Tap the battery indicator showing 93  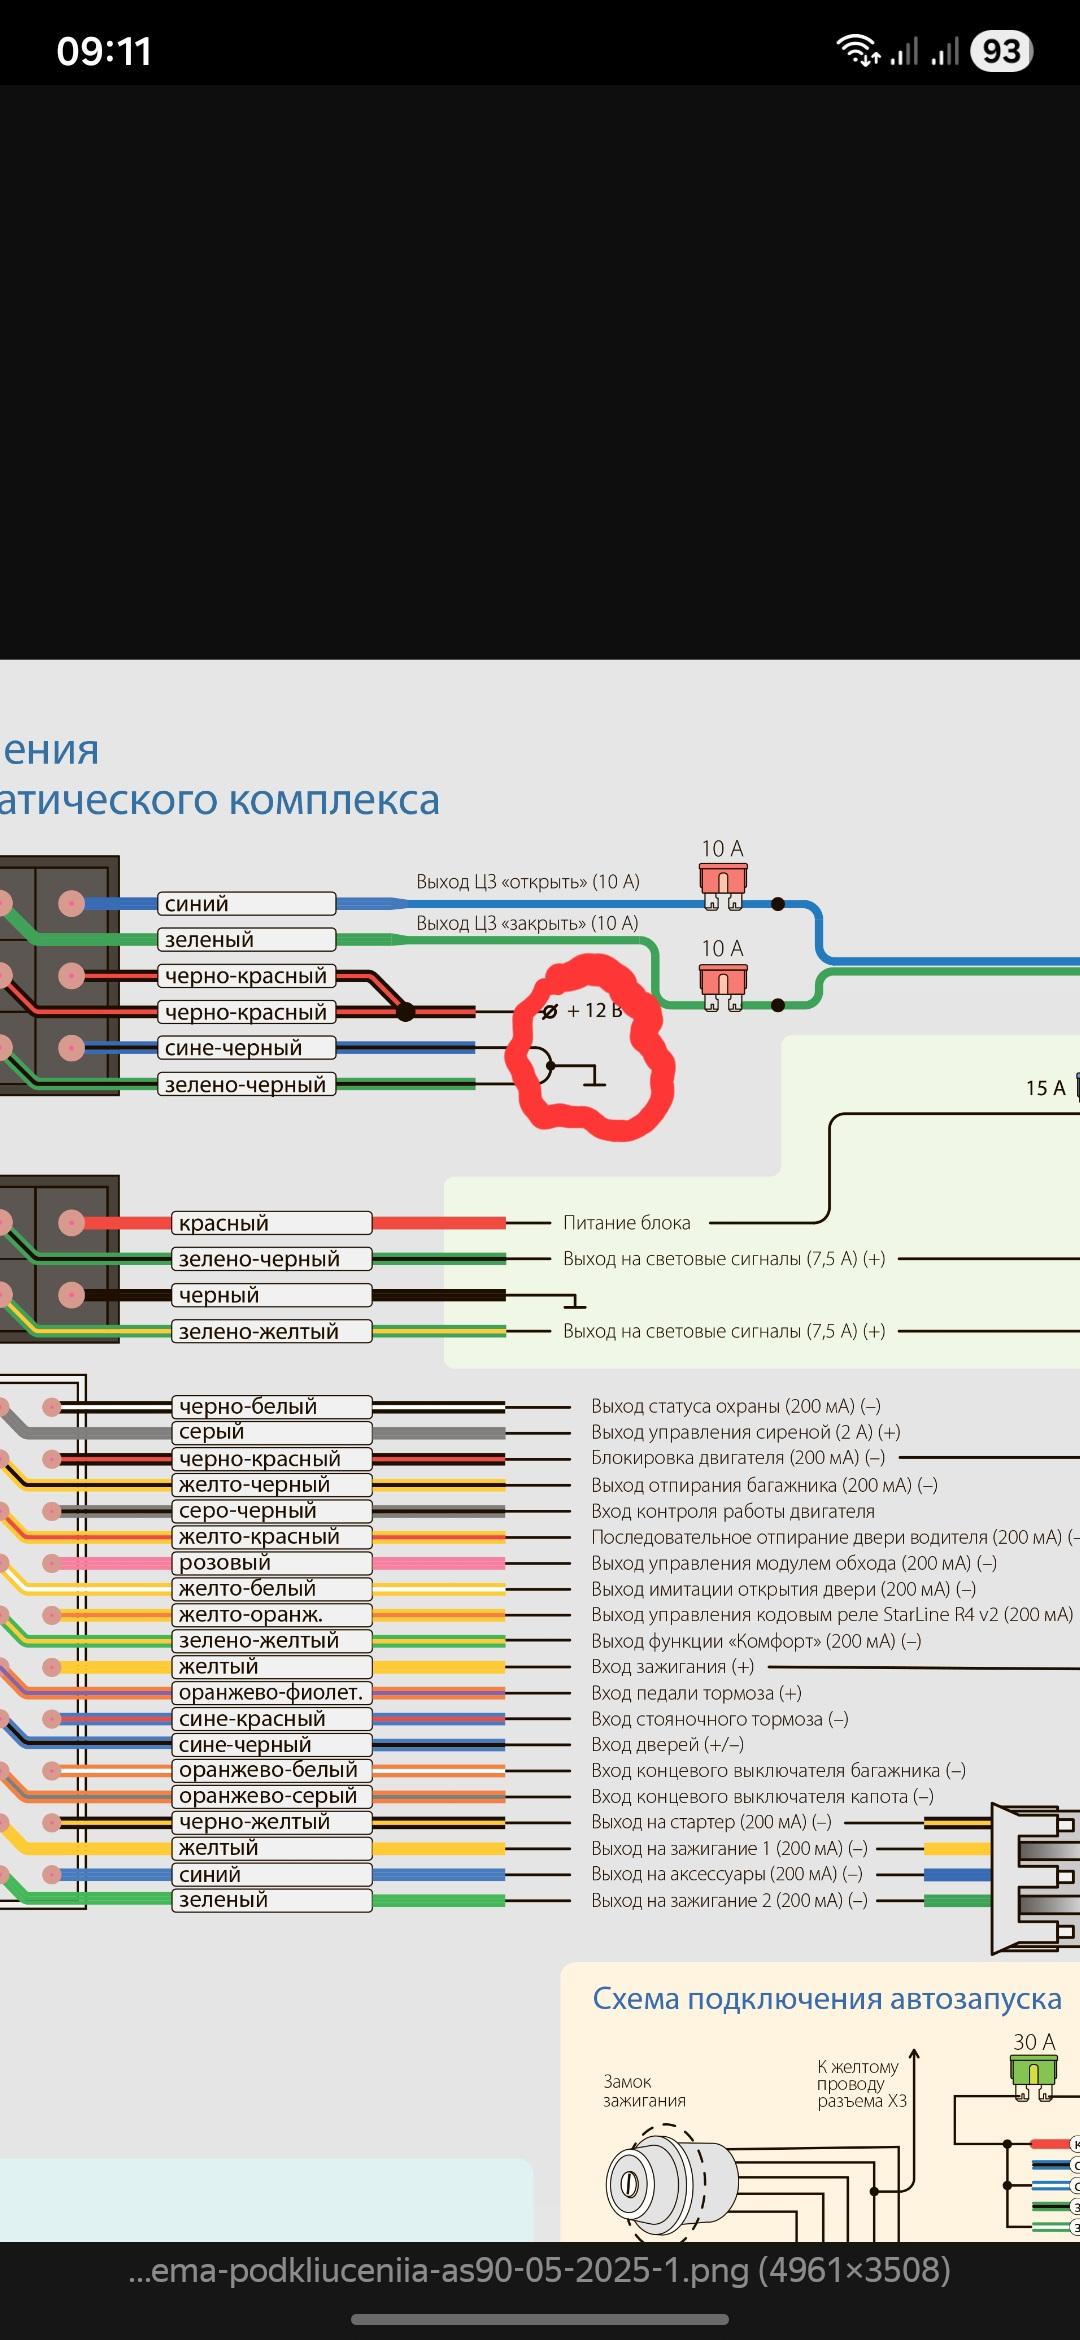coord(1001,51)
